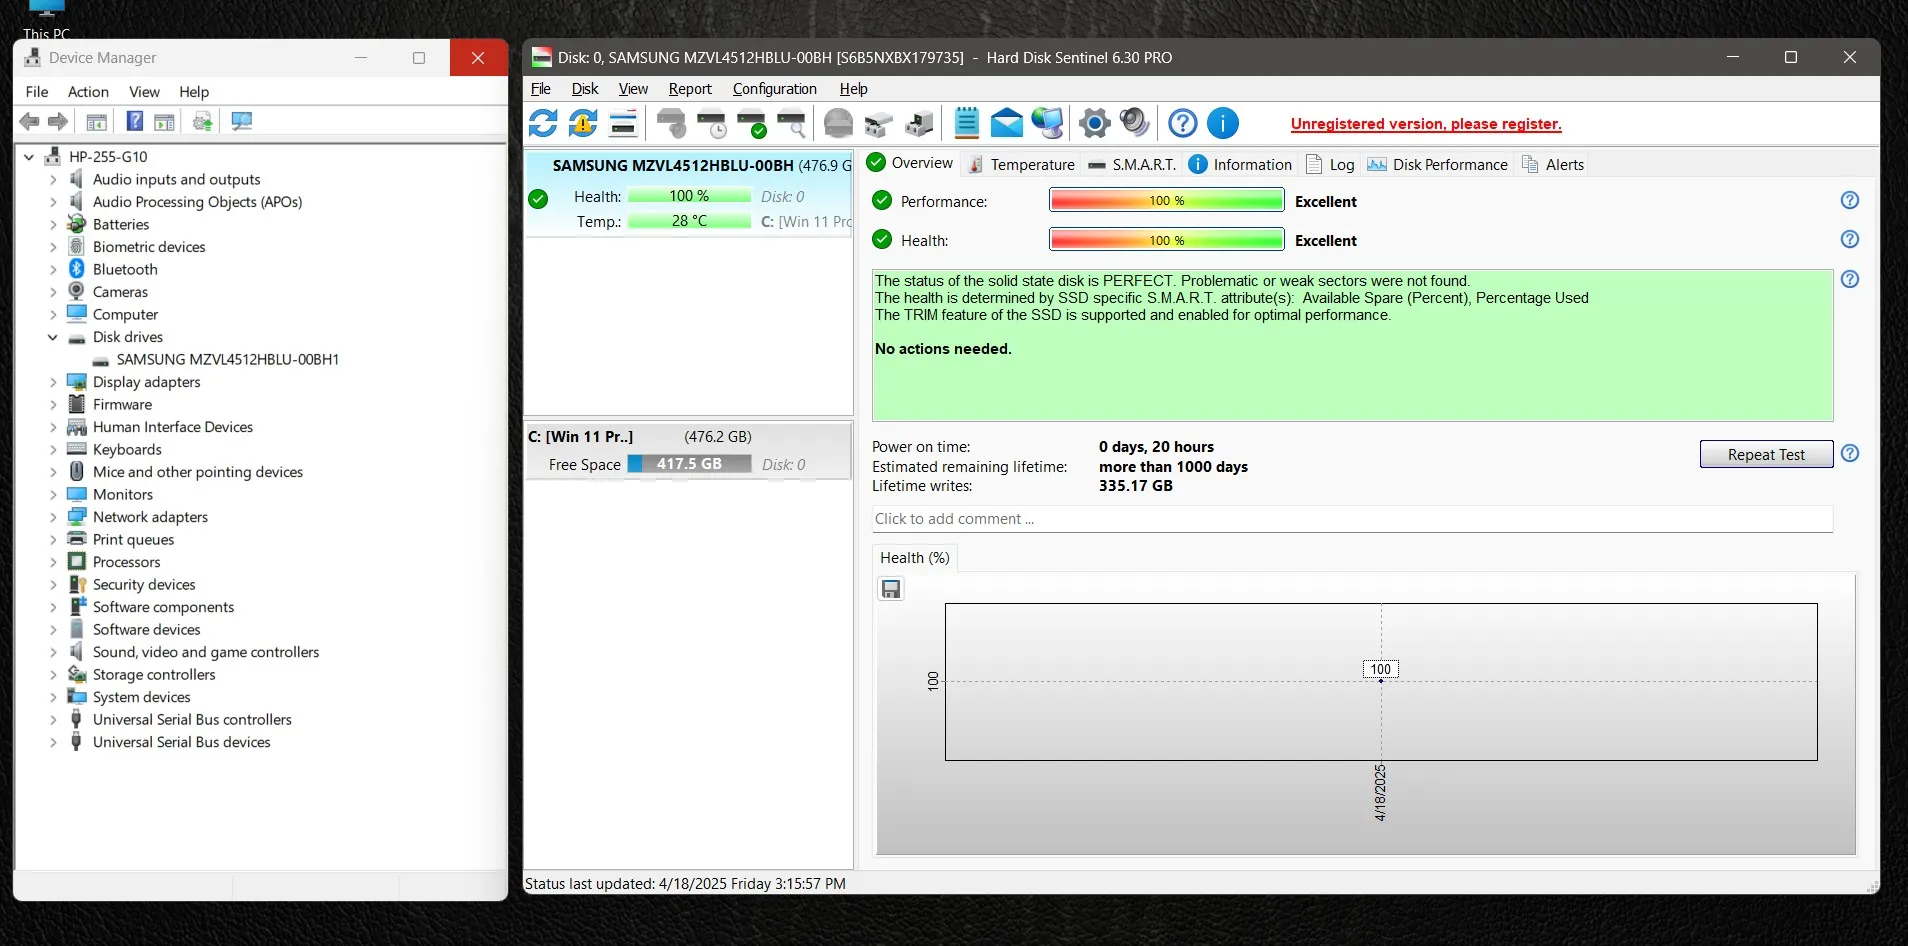Click the globe and monitor network icon

coord(1047,123)
